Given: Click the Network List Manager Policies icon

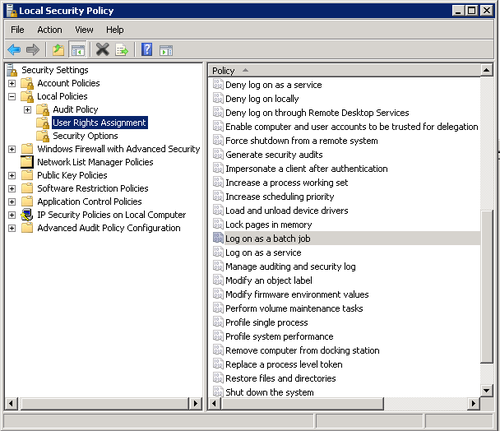Looking at the screenshot, I should 27,162.
